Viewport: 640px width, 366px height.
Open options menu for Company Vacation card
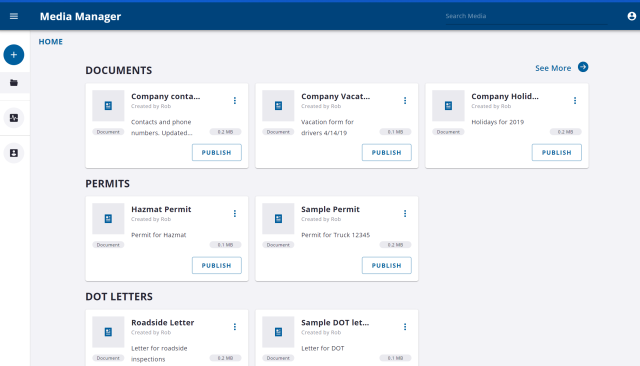click(x=405, y=101)
